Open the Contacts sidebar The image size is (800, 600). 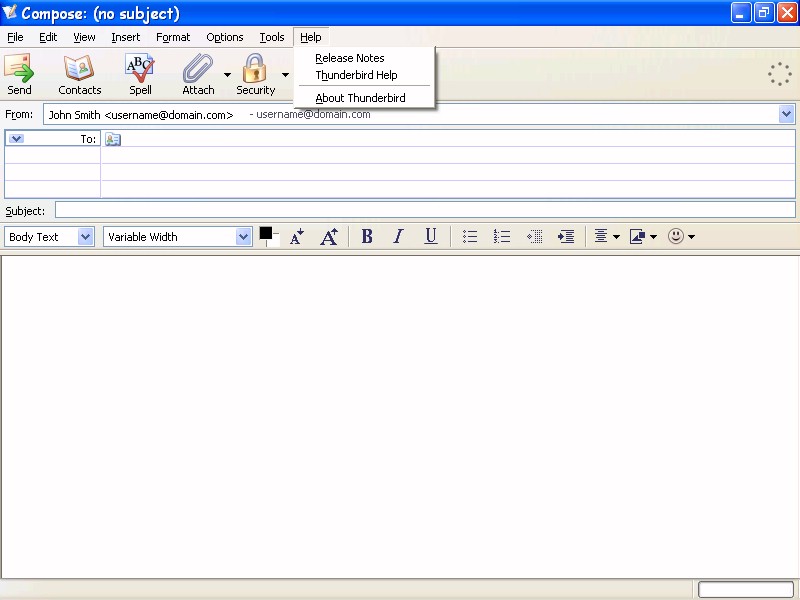tap(80, 75)
